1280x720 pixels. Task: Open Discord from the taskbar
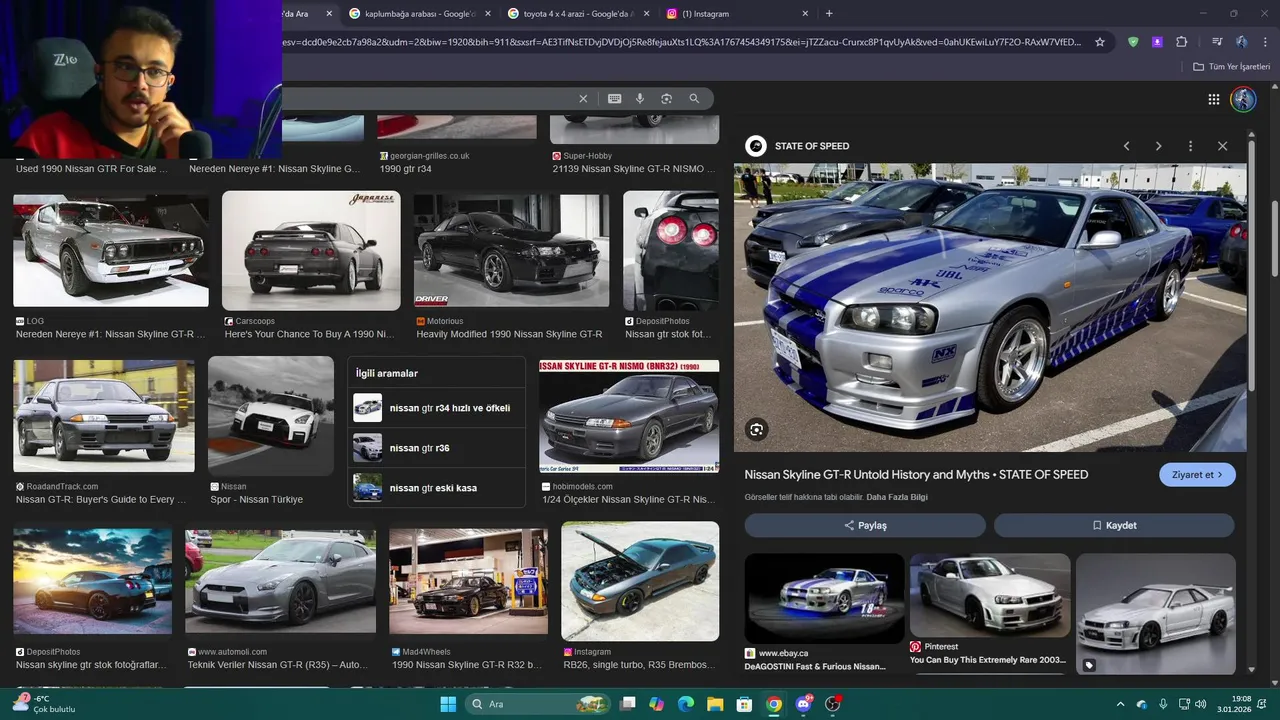803,704
